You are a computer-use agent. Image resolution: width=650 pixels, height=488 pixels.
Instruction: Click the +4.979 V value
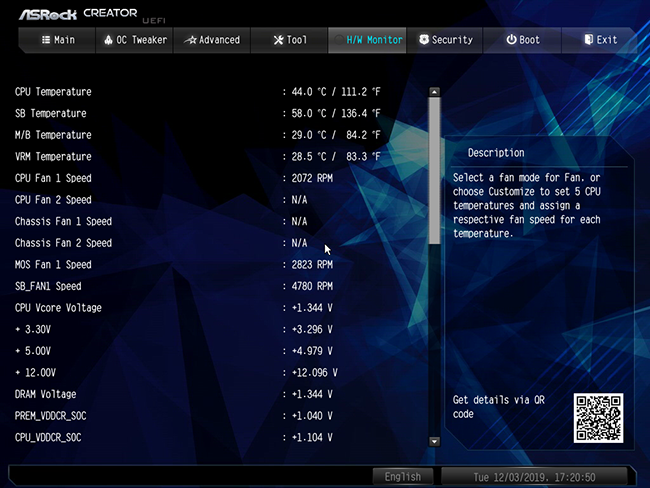click(x=312, y=351)
